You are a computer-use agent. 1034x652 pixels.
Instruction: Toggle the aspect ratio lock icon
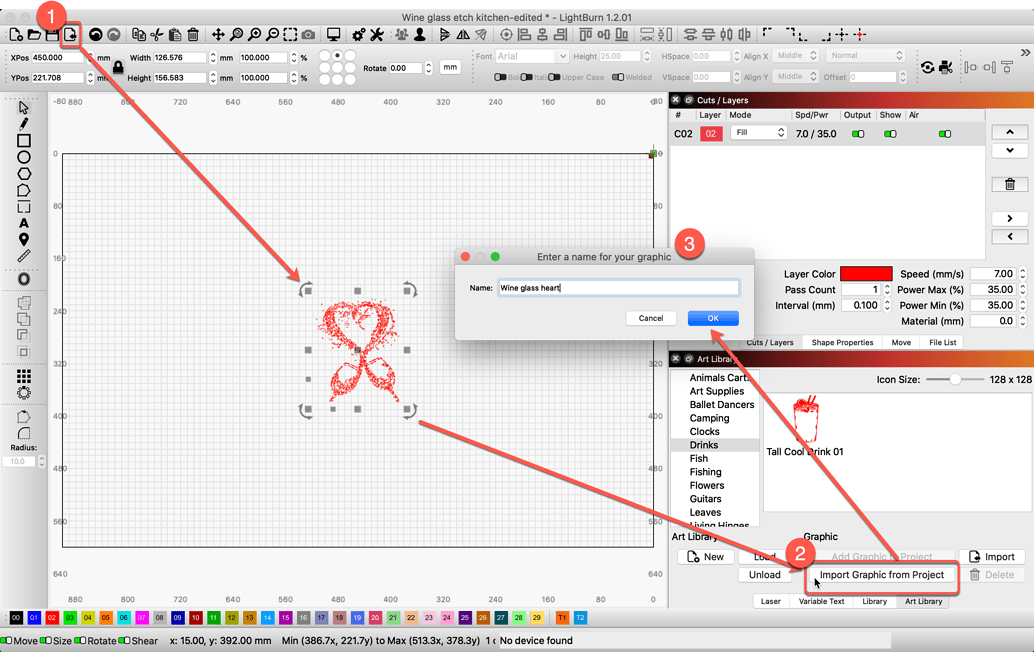118,67
